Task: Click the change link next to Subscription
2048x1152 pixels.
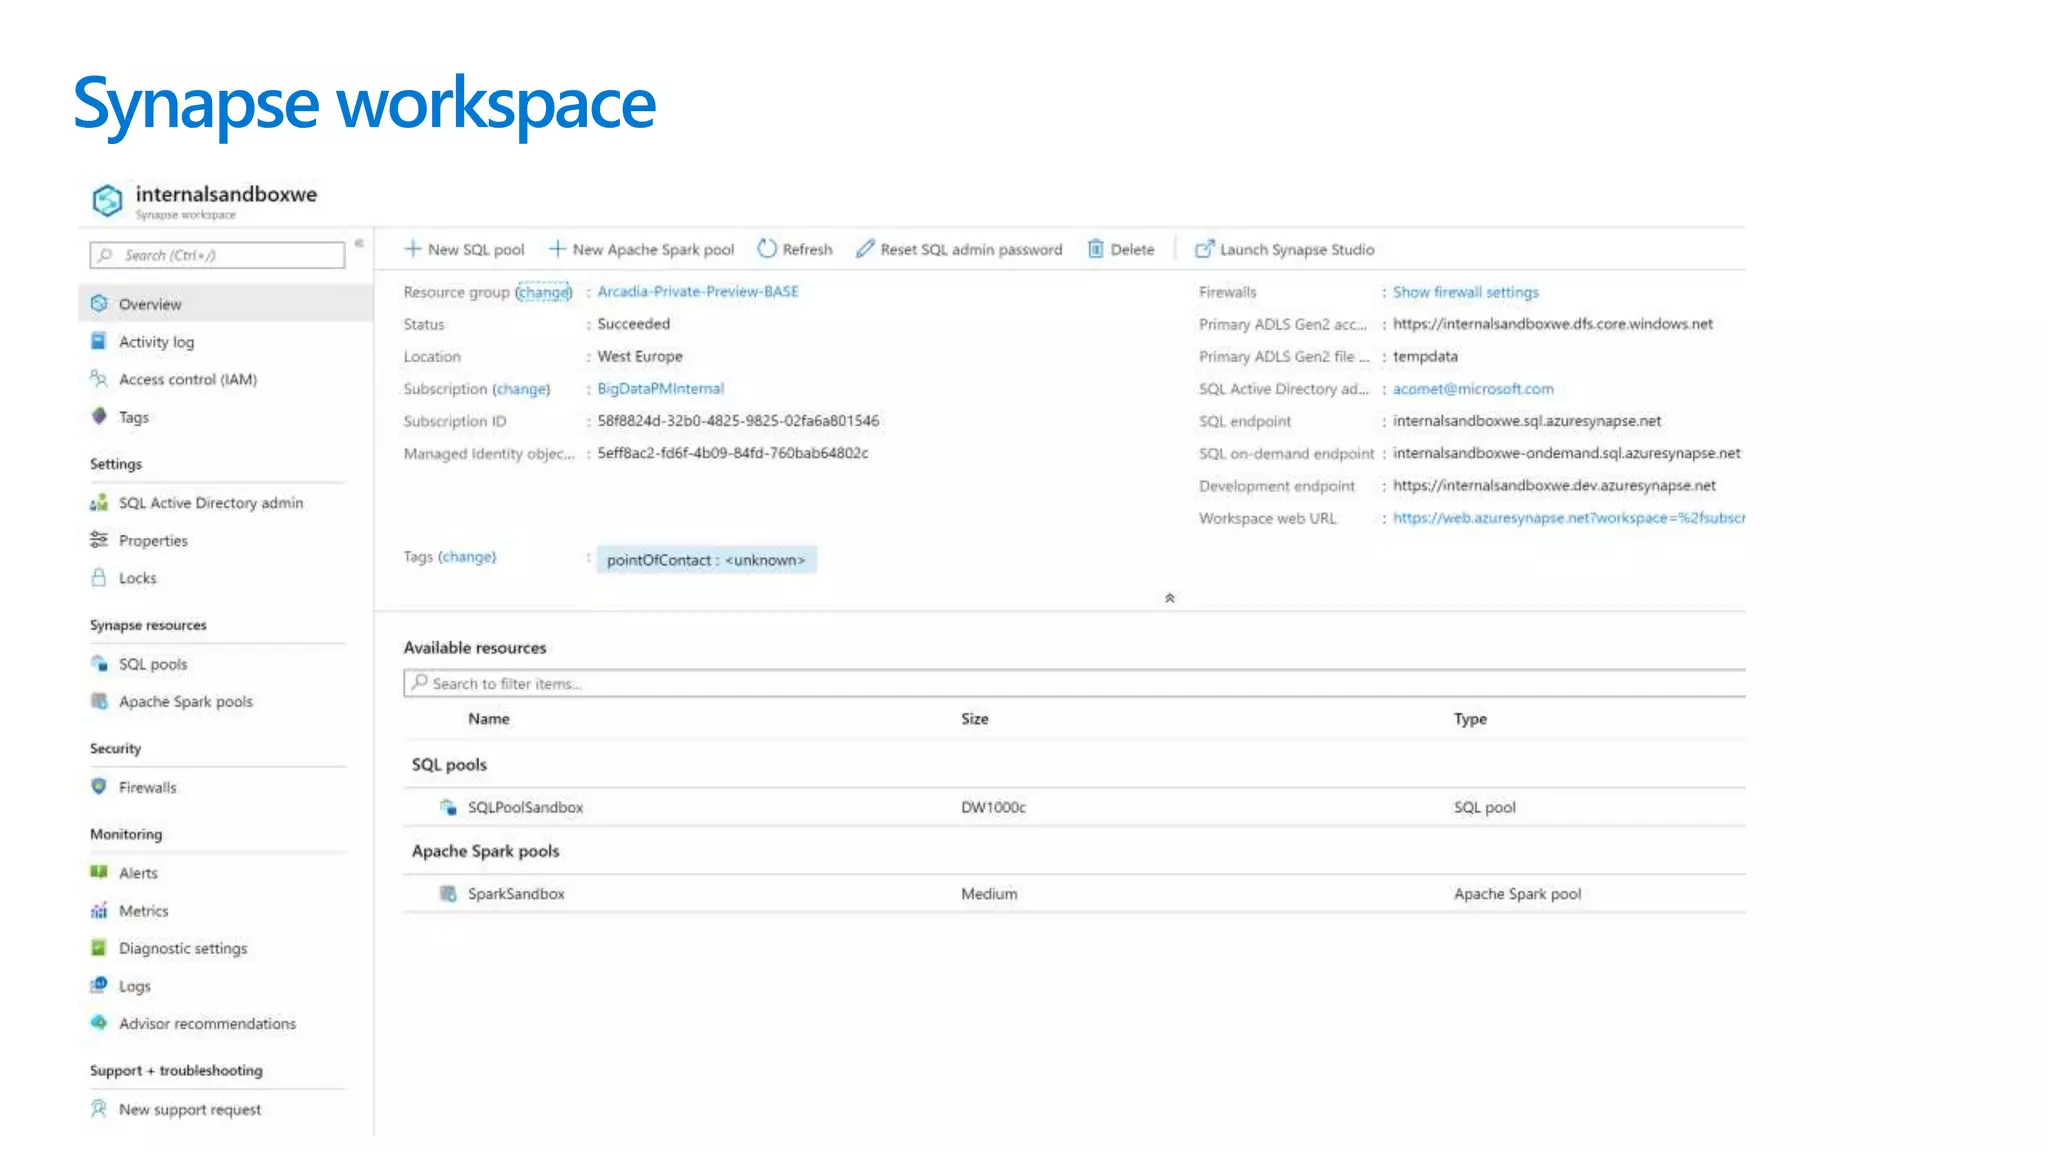Action: click(x=521, y=389)
